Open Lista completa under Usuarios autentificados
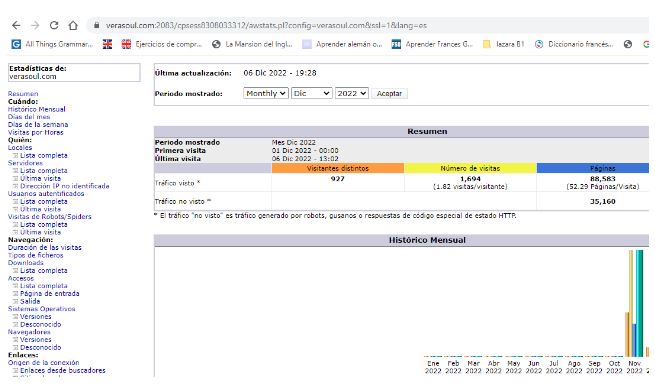The height and width of the screenshot is (388, 655). click(x=43, y=201)
